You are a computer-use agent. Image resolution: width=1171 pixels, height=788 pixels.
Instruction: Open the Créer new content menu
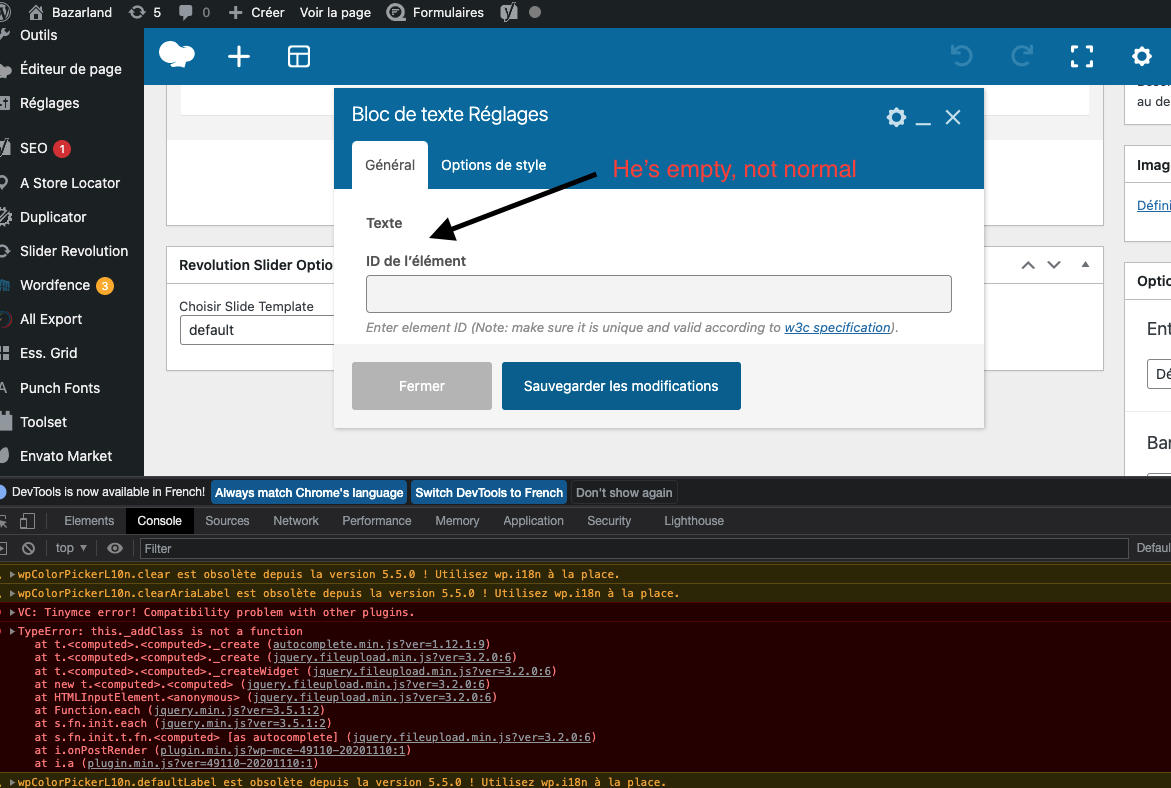[256, 12]
